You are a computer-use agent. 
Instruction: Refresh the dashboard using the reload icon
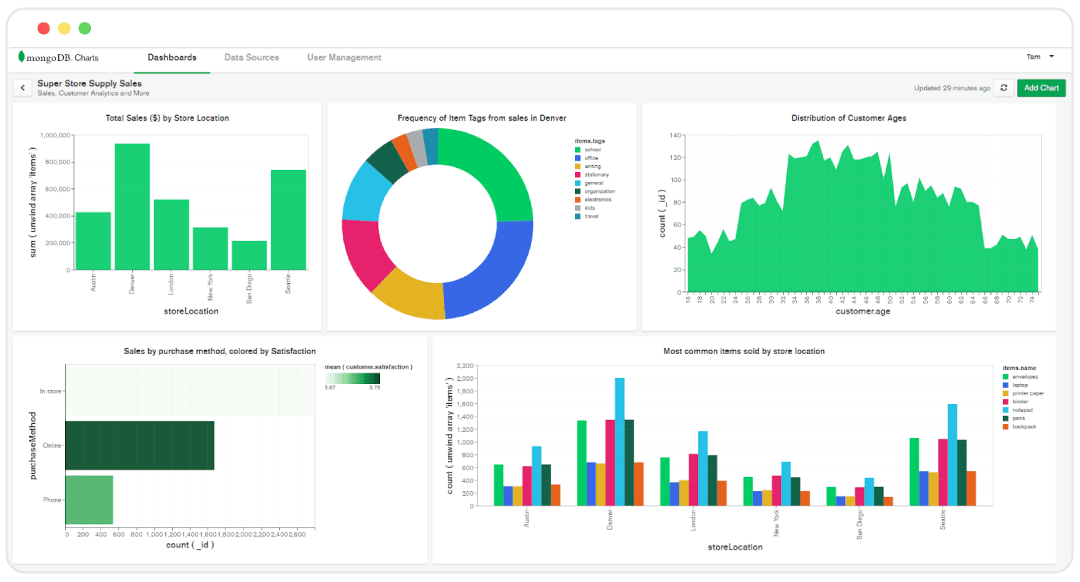[1004, 87]
